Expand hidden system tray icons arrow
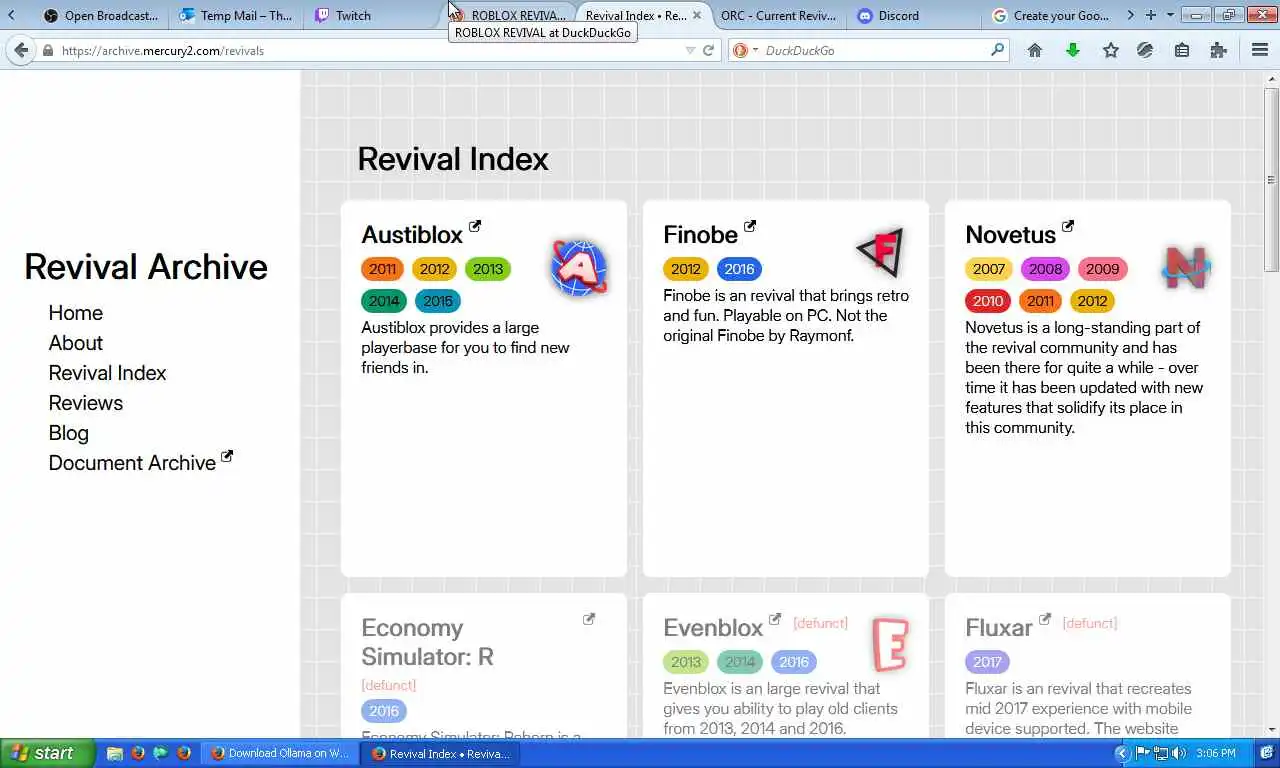The width and height of the screenshot is (1280, 768). point(1121,753)
